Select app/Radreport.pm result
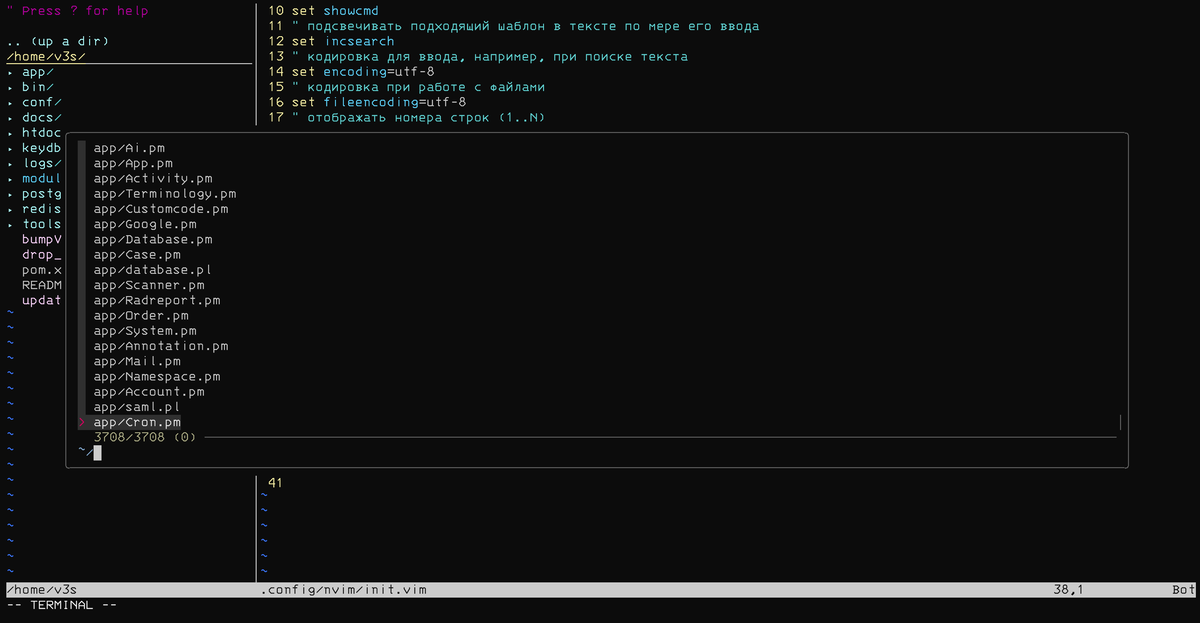Image resolution: width=1200 pixels, height=623 pixels. point(157,300)
